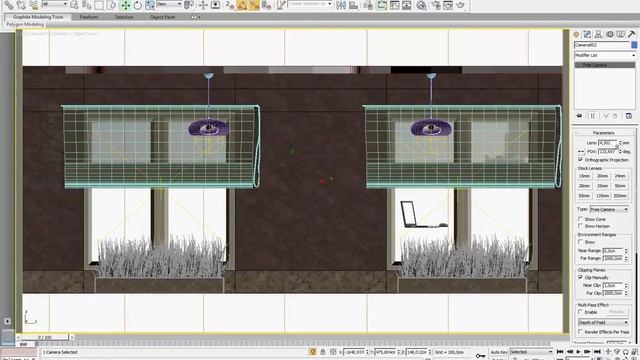Open the camera Type dropdown showing Free Camera

[x=609, y=209]
